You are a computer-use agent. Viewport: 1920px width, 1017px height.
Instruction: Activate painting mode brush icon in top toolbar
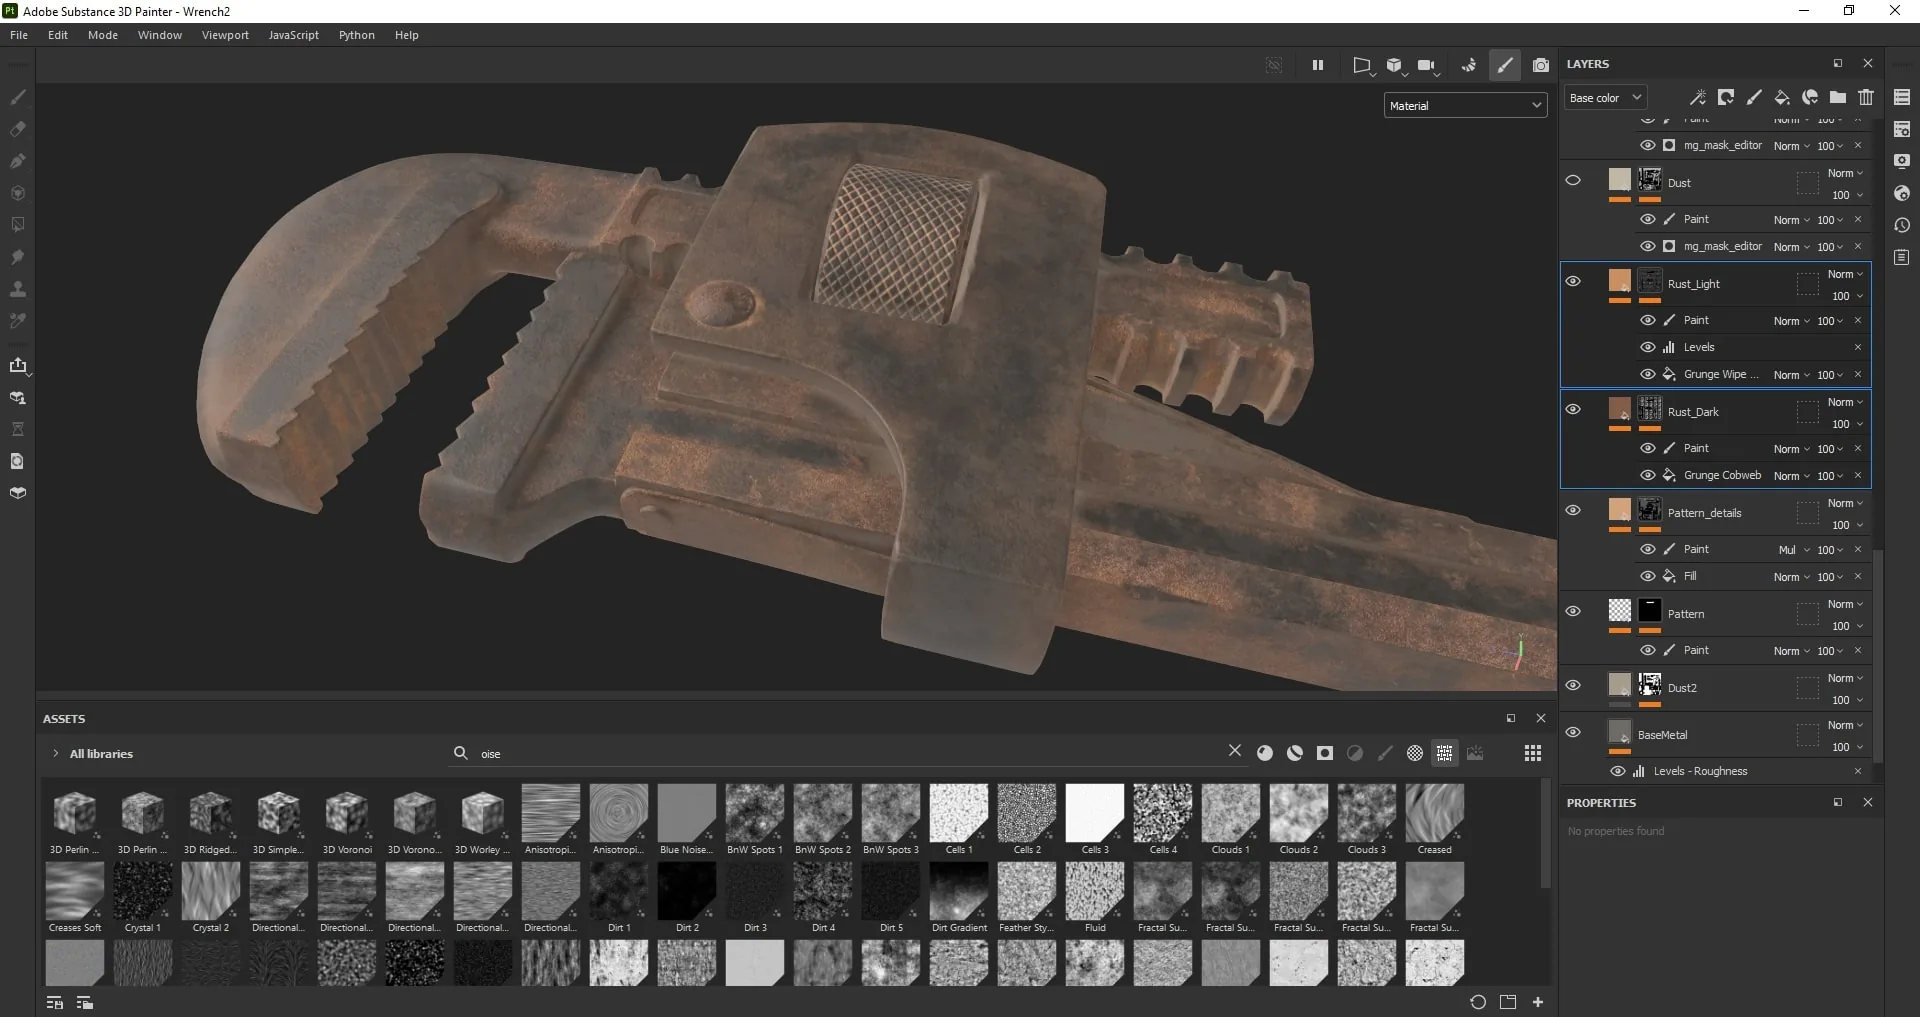pyautogui.click(x=1505, y=65)
